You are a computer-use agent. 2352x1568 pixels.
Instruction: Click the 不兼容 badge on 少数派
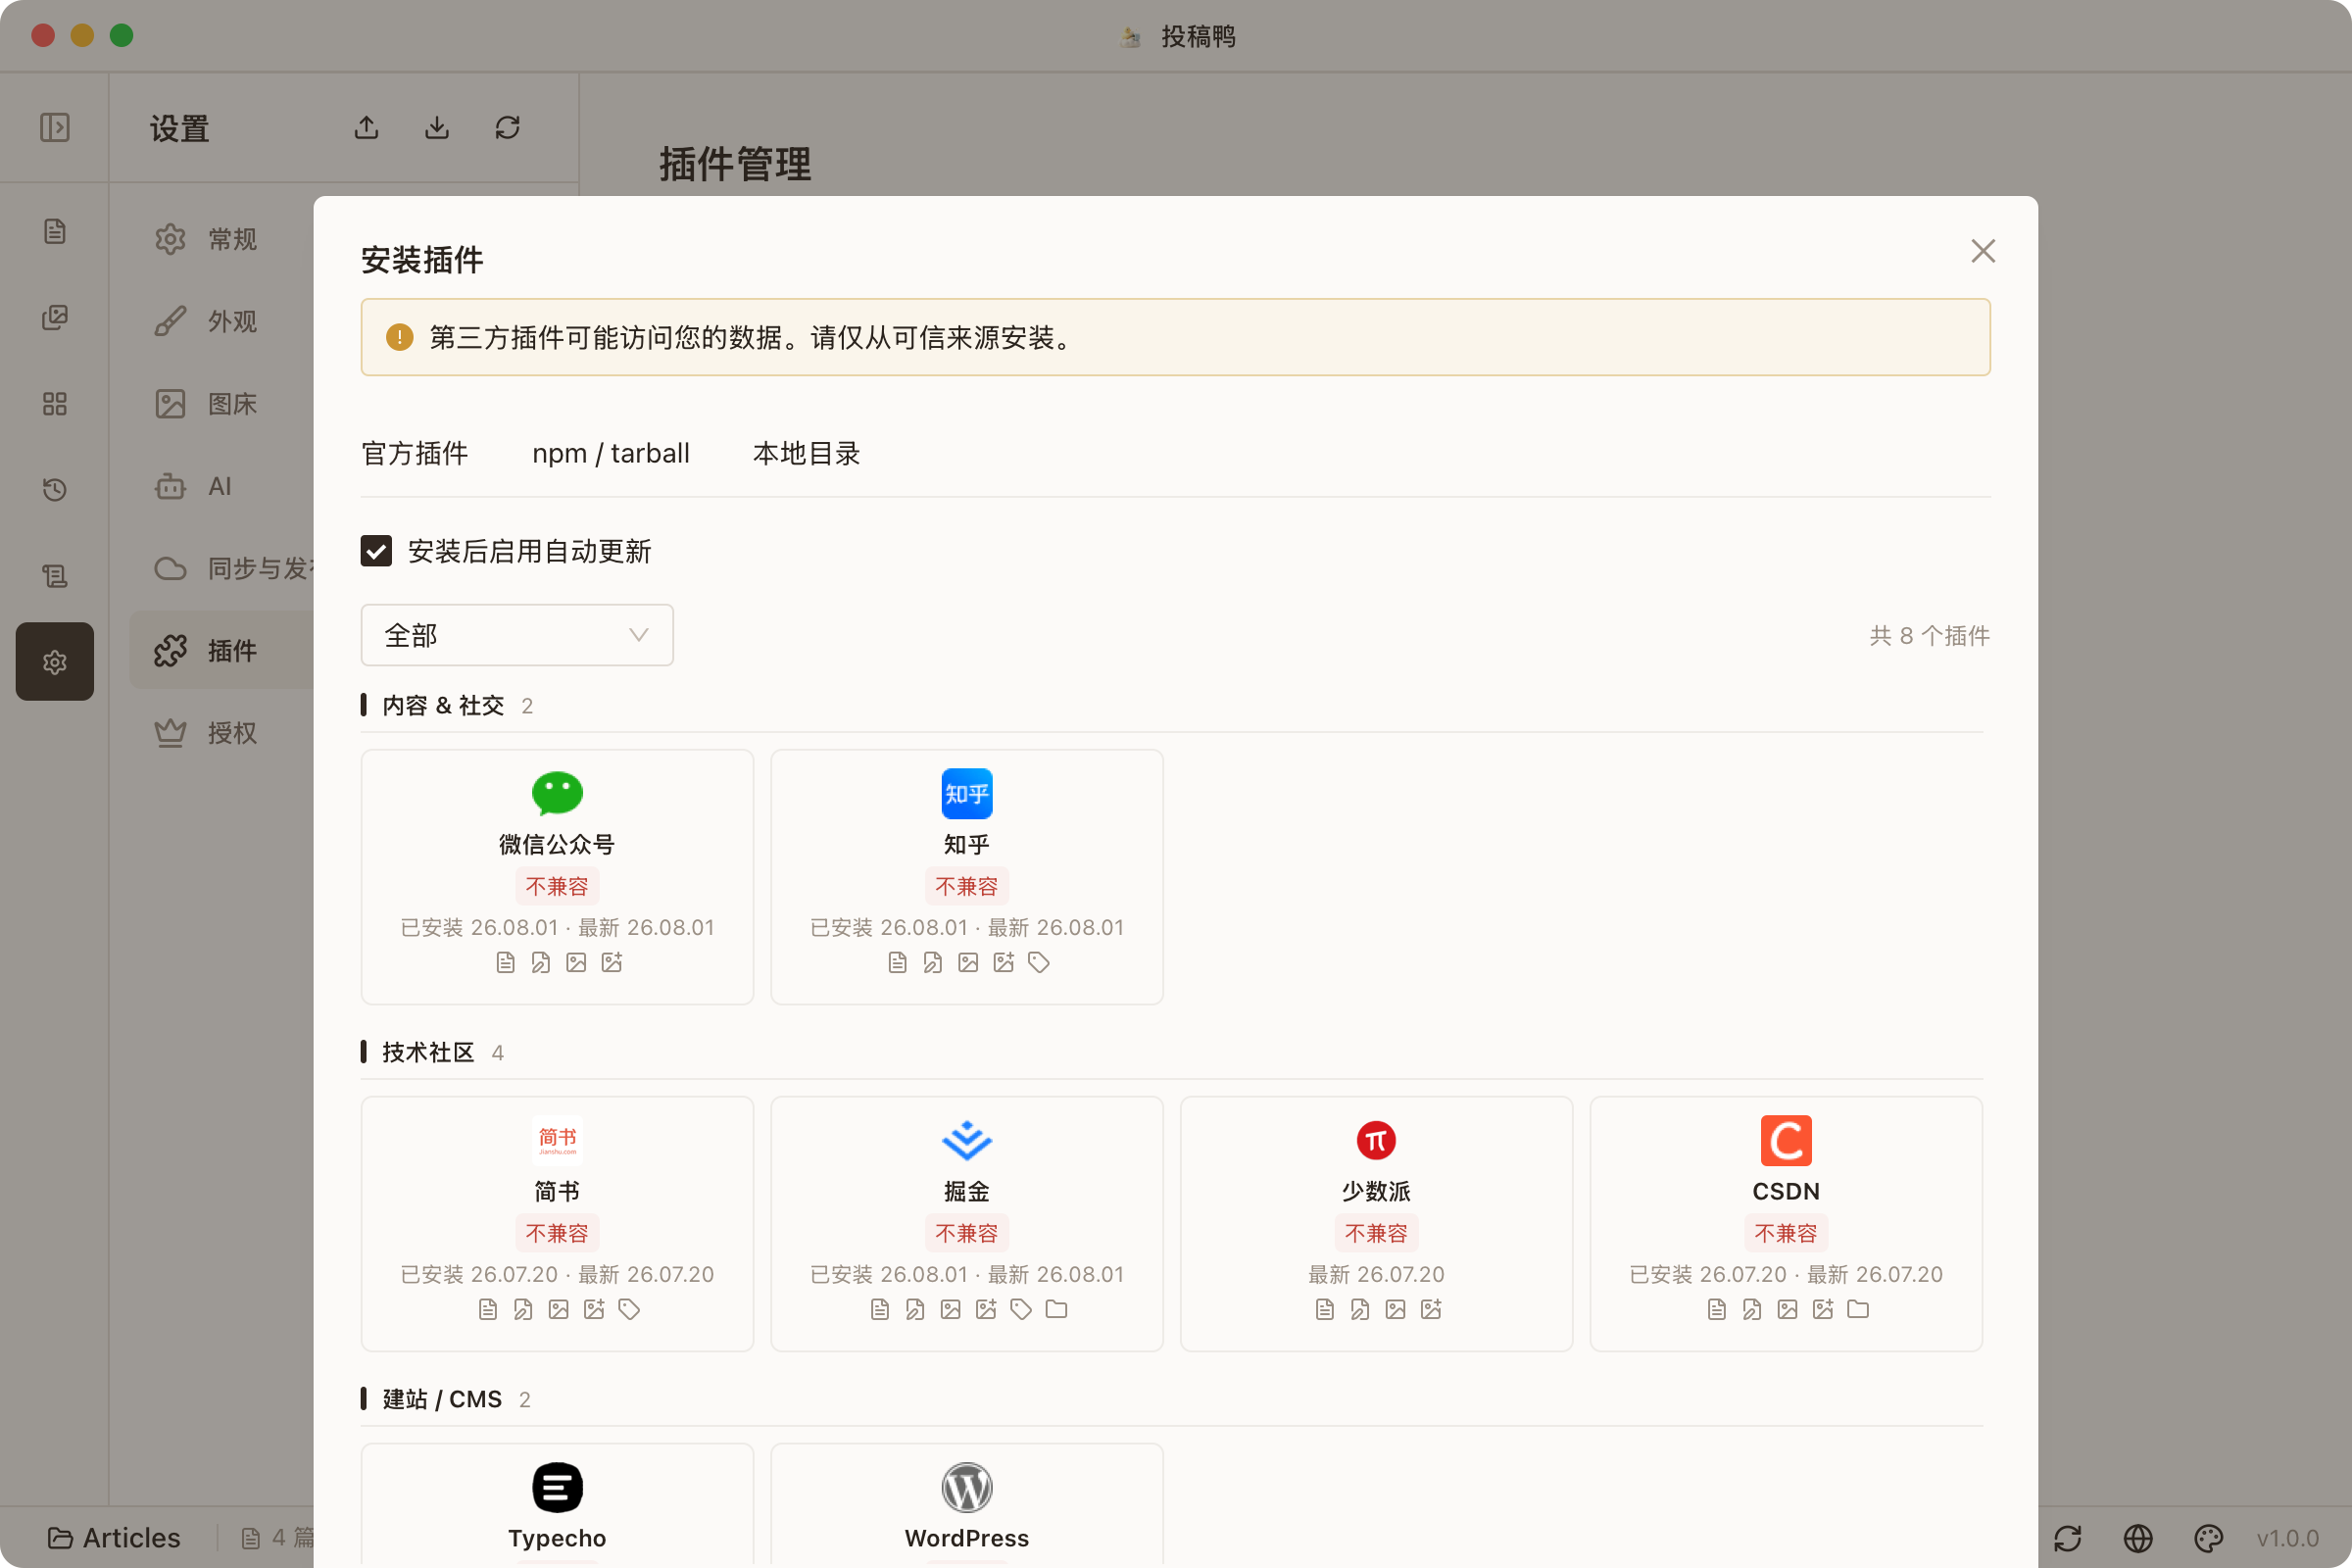[x=1376, y=1234]
